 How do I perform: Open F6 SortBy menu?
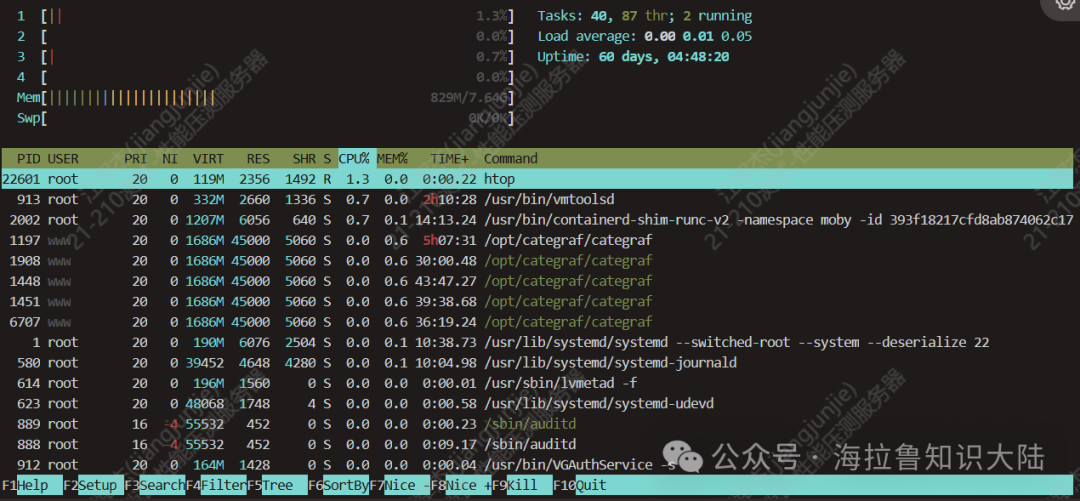click(x=338, y=485)
